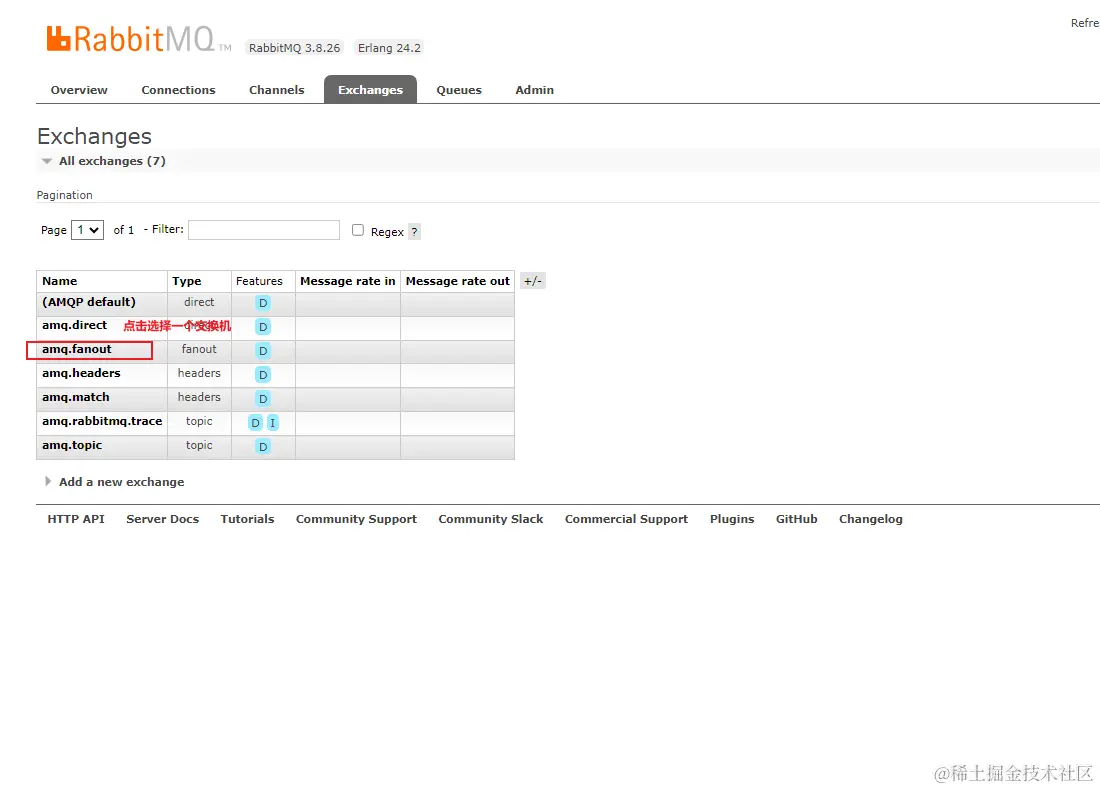The image size is (1100, 790).
Task: Go to the Queues tab
Action: click(459, 90)
